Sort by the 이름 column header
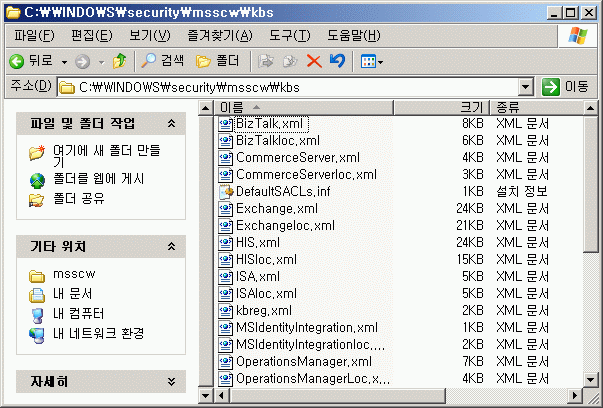603x408 pixels. [304, 107]
